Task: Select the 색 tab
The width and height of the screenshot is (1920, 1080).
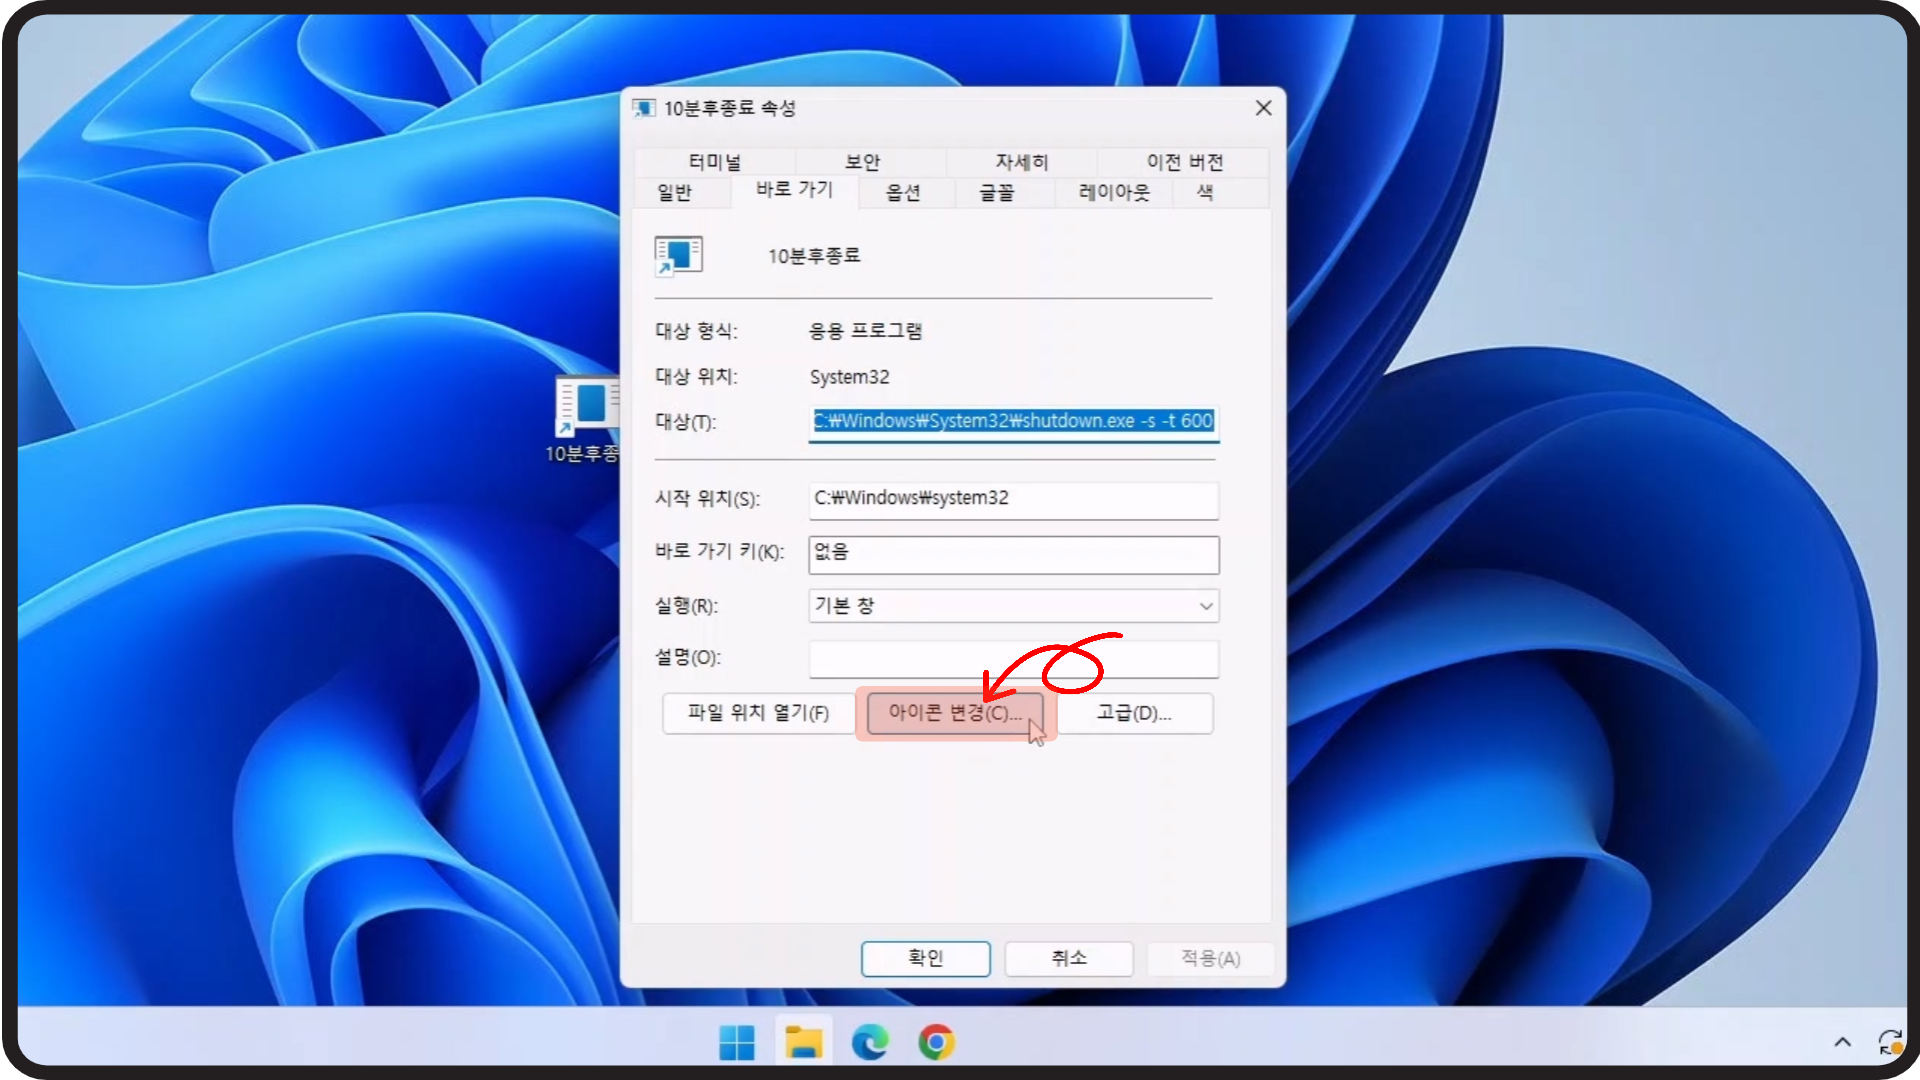Action: tap(1205, 192)
